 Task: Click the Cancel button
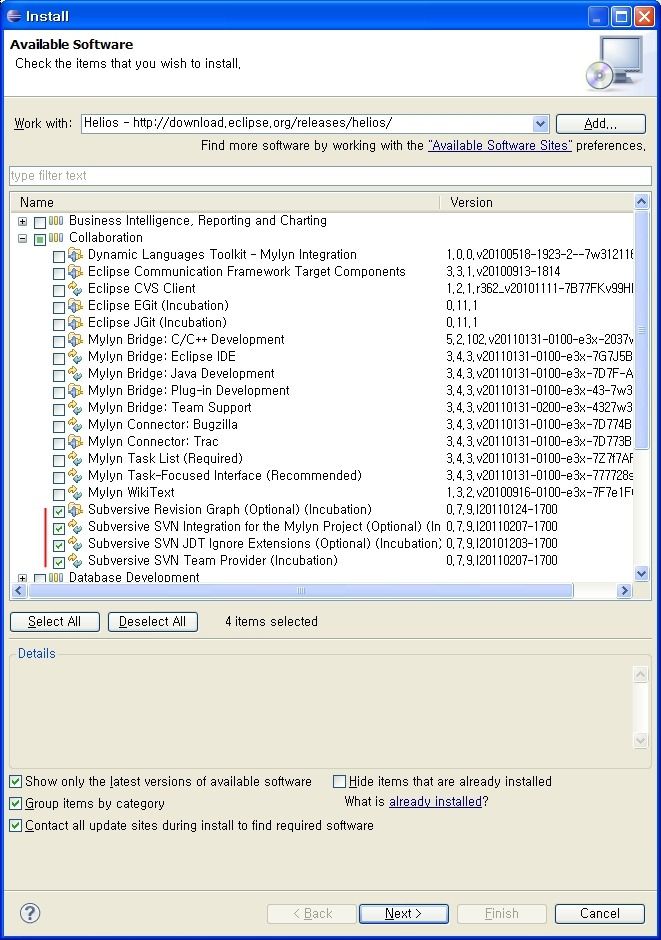(600, 914)
